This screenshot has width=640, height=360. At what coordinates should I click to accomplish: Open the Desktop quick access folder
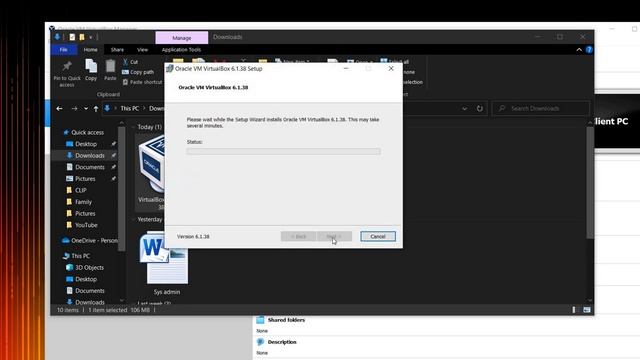click(86, 144)
